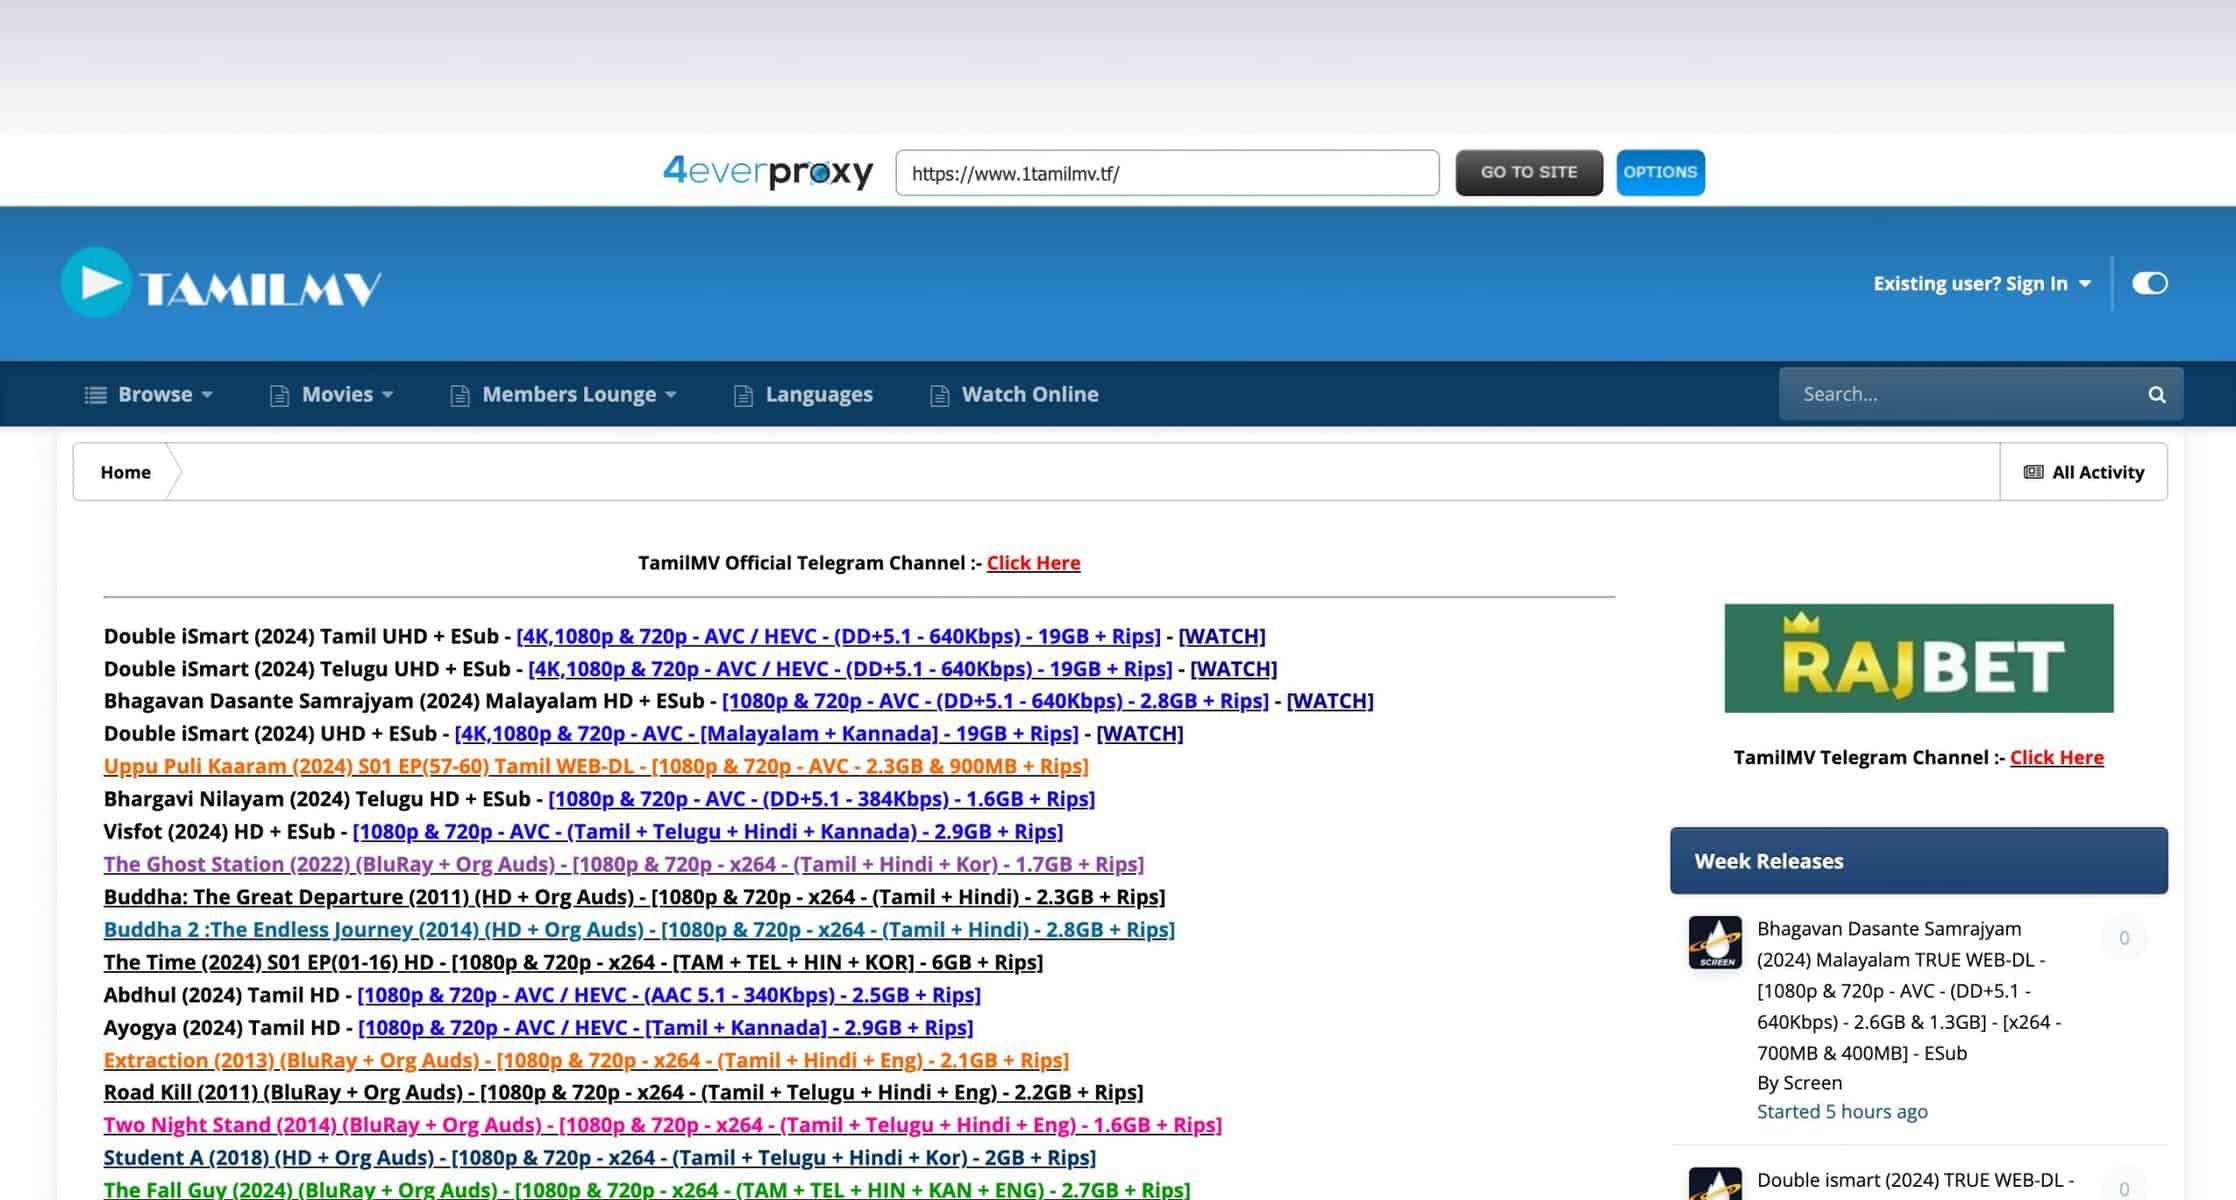Viewport: 2236px width, 1200px height.
Task: Open Road Kill (2011) BluRay link
Action: coord(623,1093)
